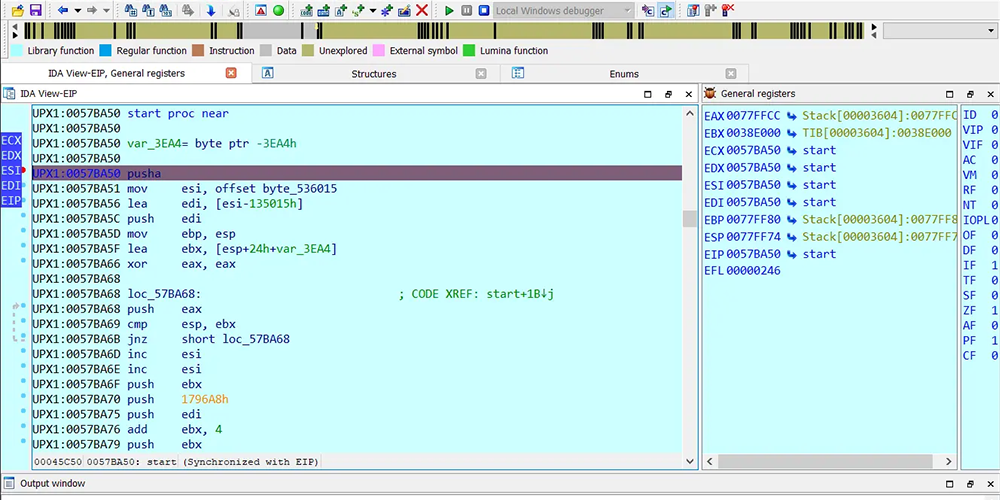
Task: Open the forward-arrow history dropdown
Action: (107, 11)
